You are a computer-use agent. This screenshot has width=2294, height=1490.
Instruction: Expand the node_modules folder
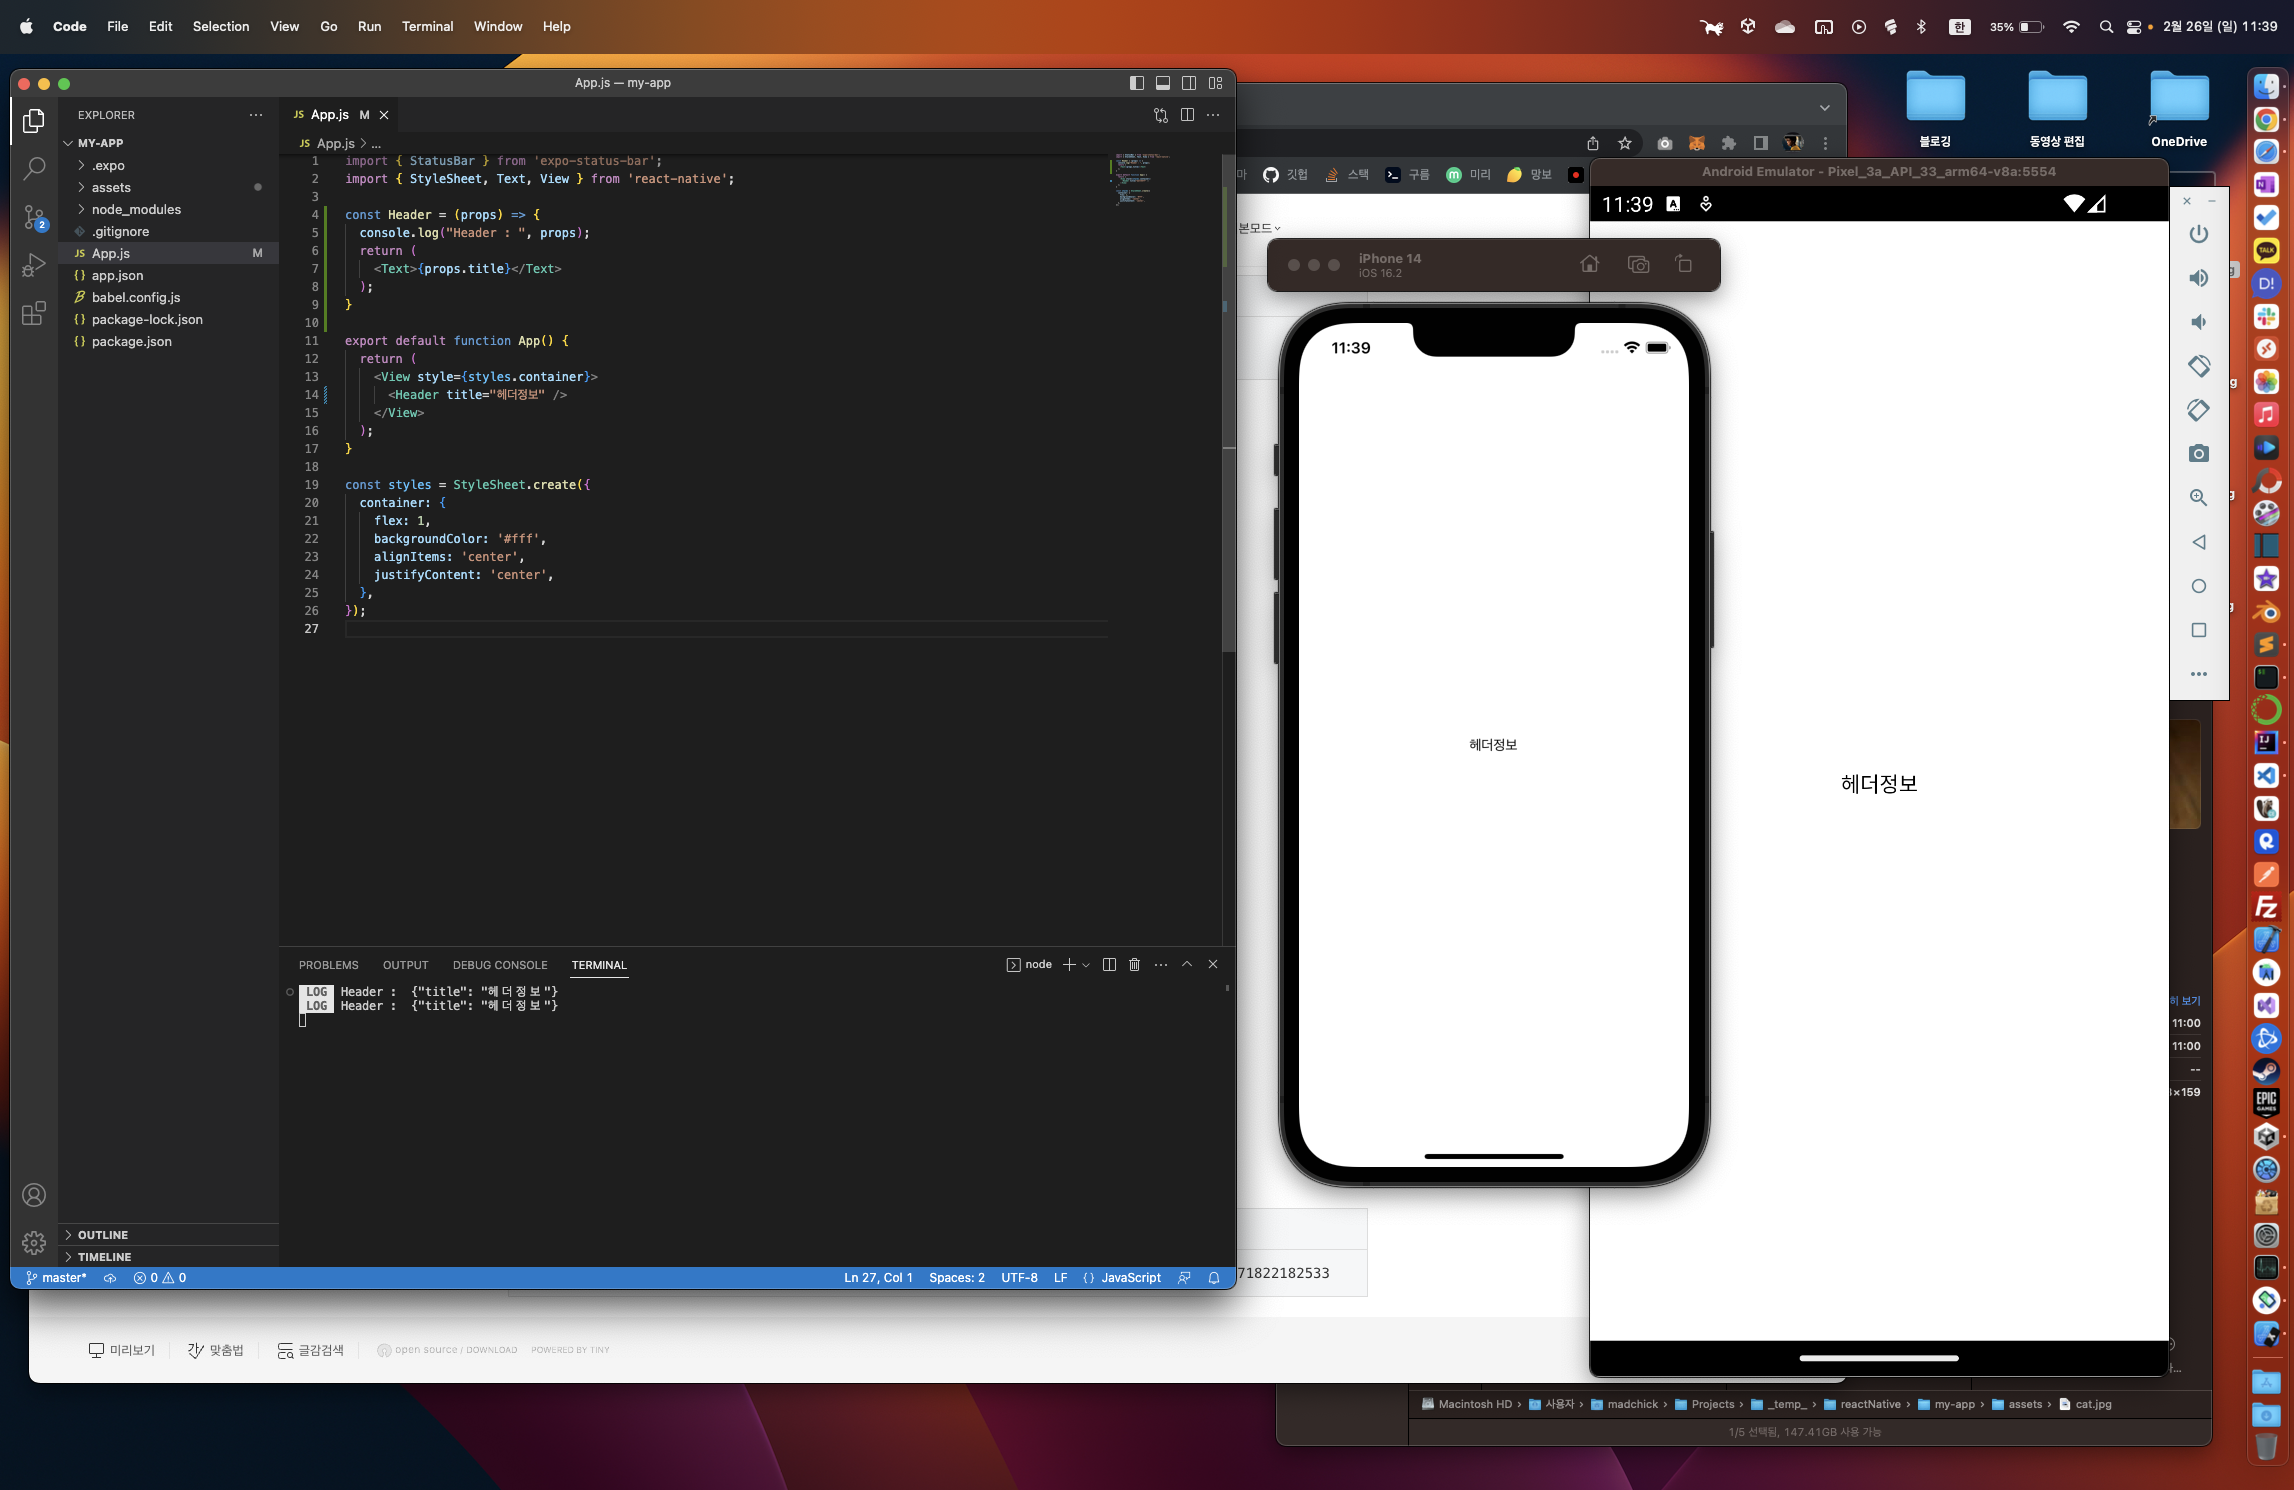click(136, 209)
